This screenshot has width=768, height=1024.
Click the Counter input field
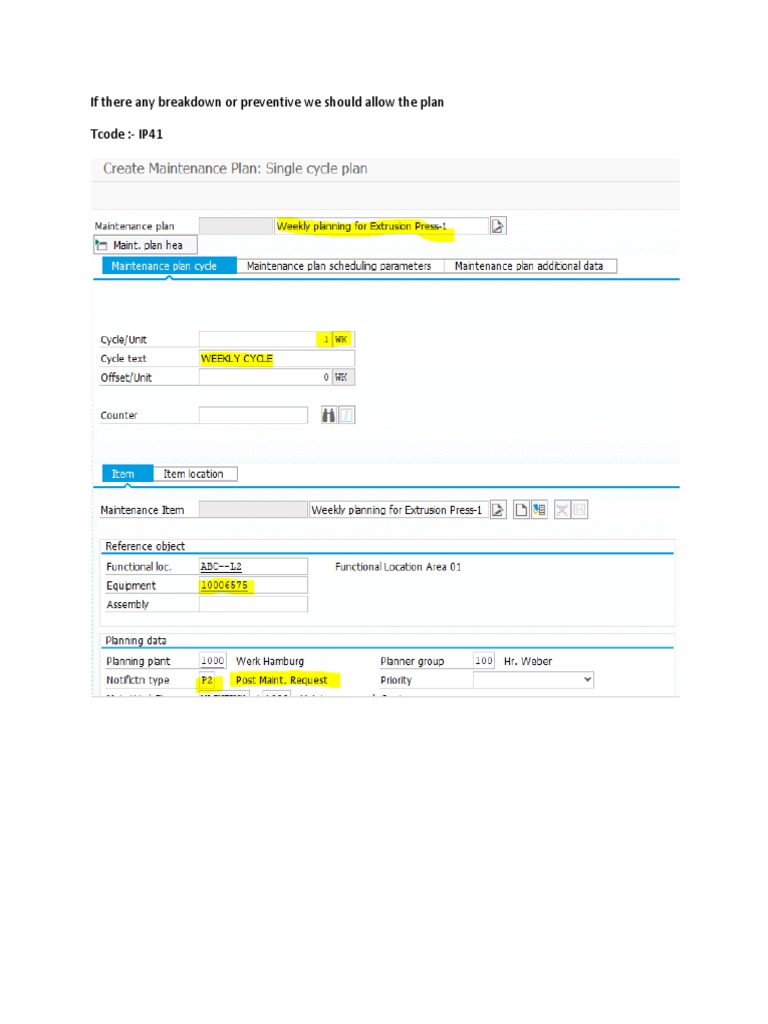point(253,415)
